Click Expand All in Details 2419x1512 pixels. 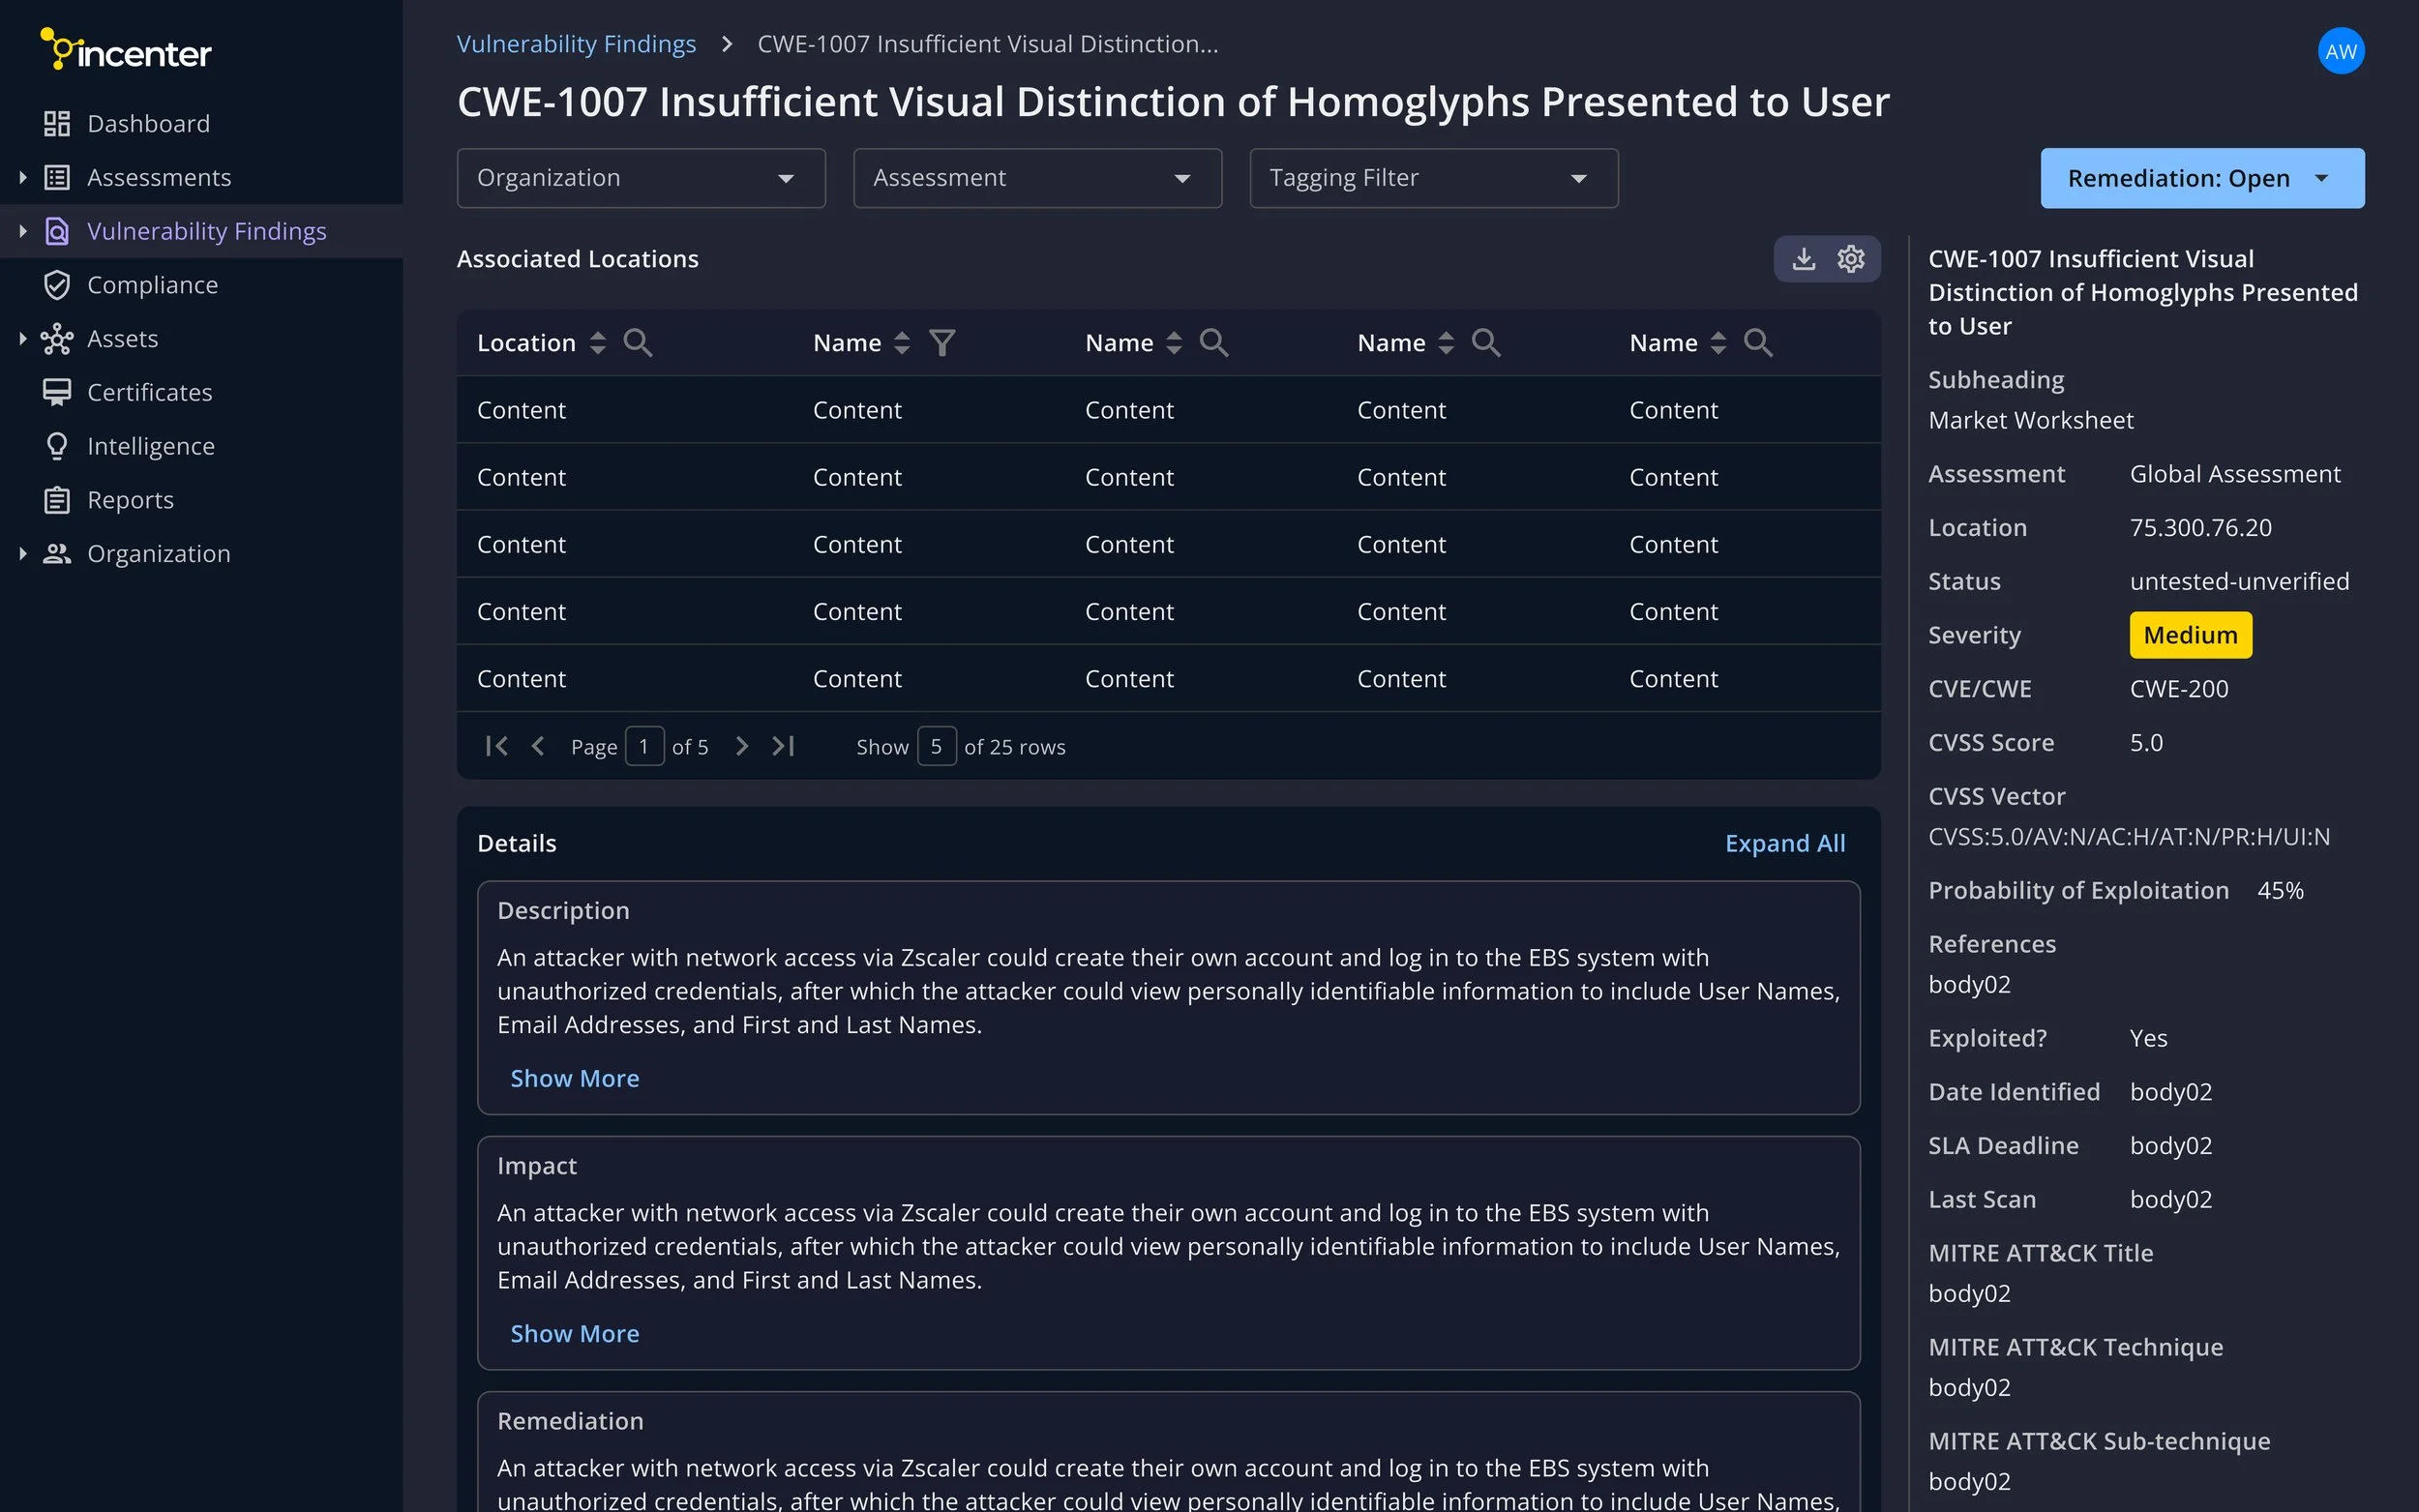(1784, 843)
